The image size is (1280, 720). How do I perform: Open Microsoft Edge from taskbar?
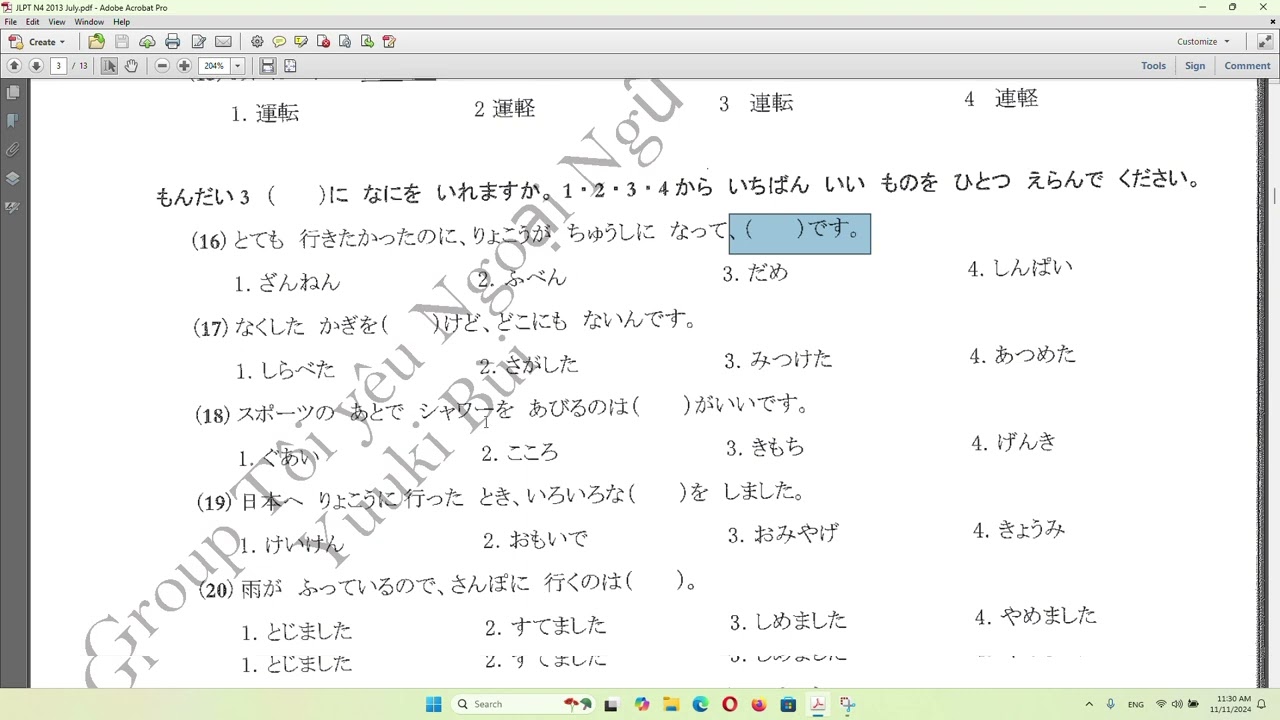(x=700, y=704)
